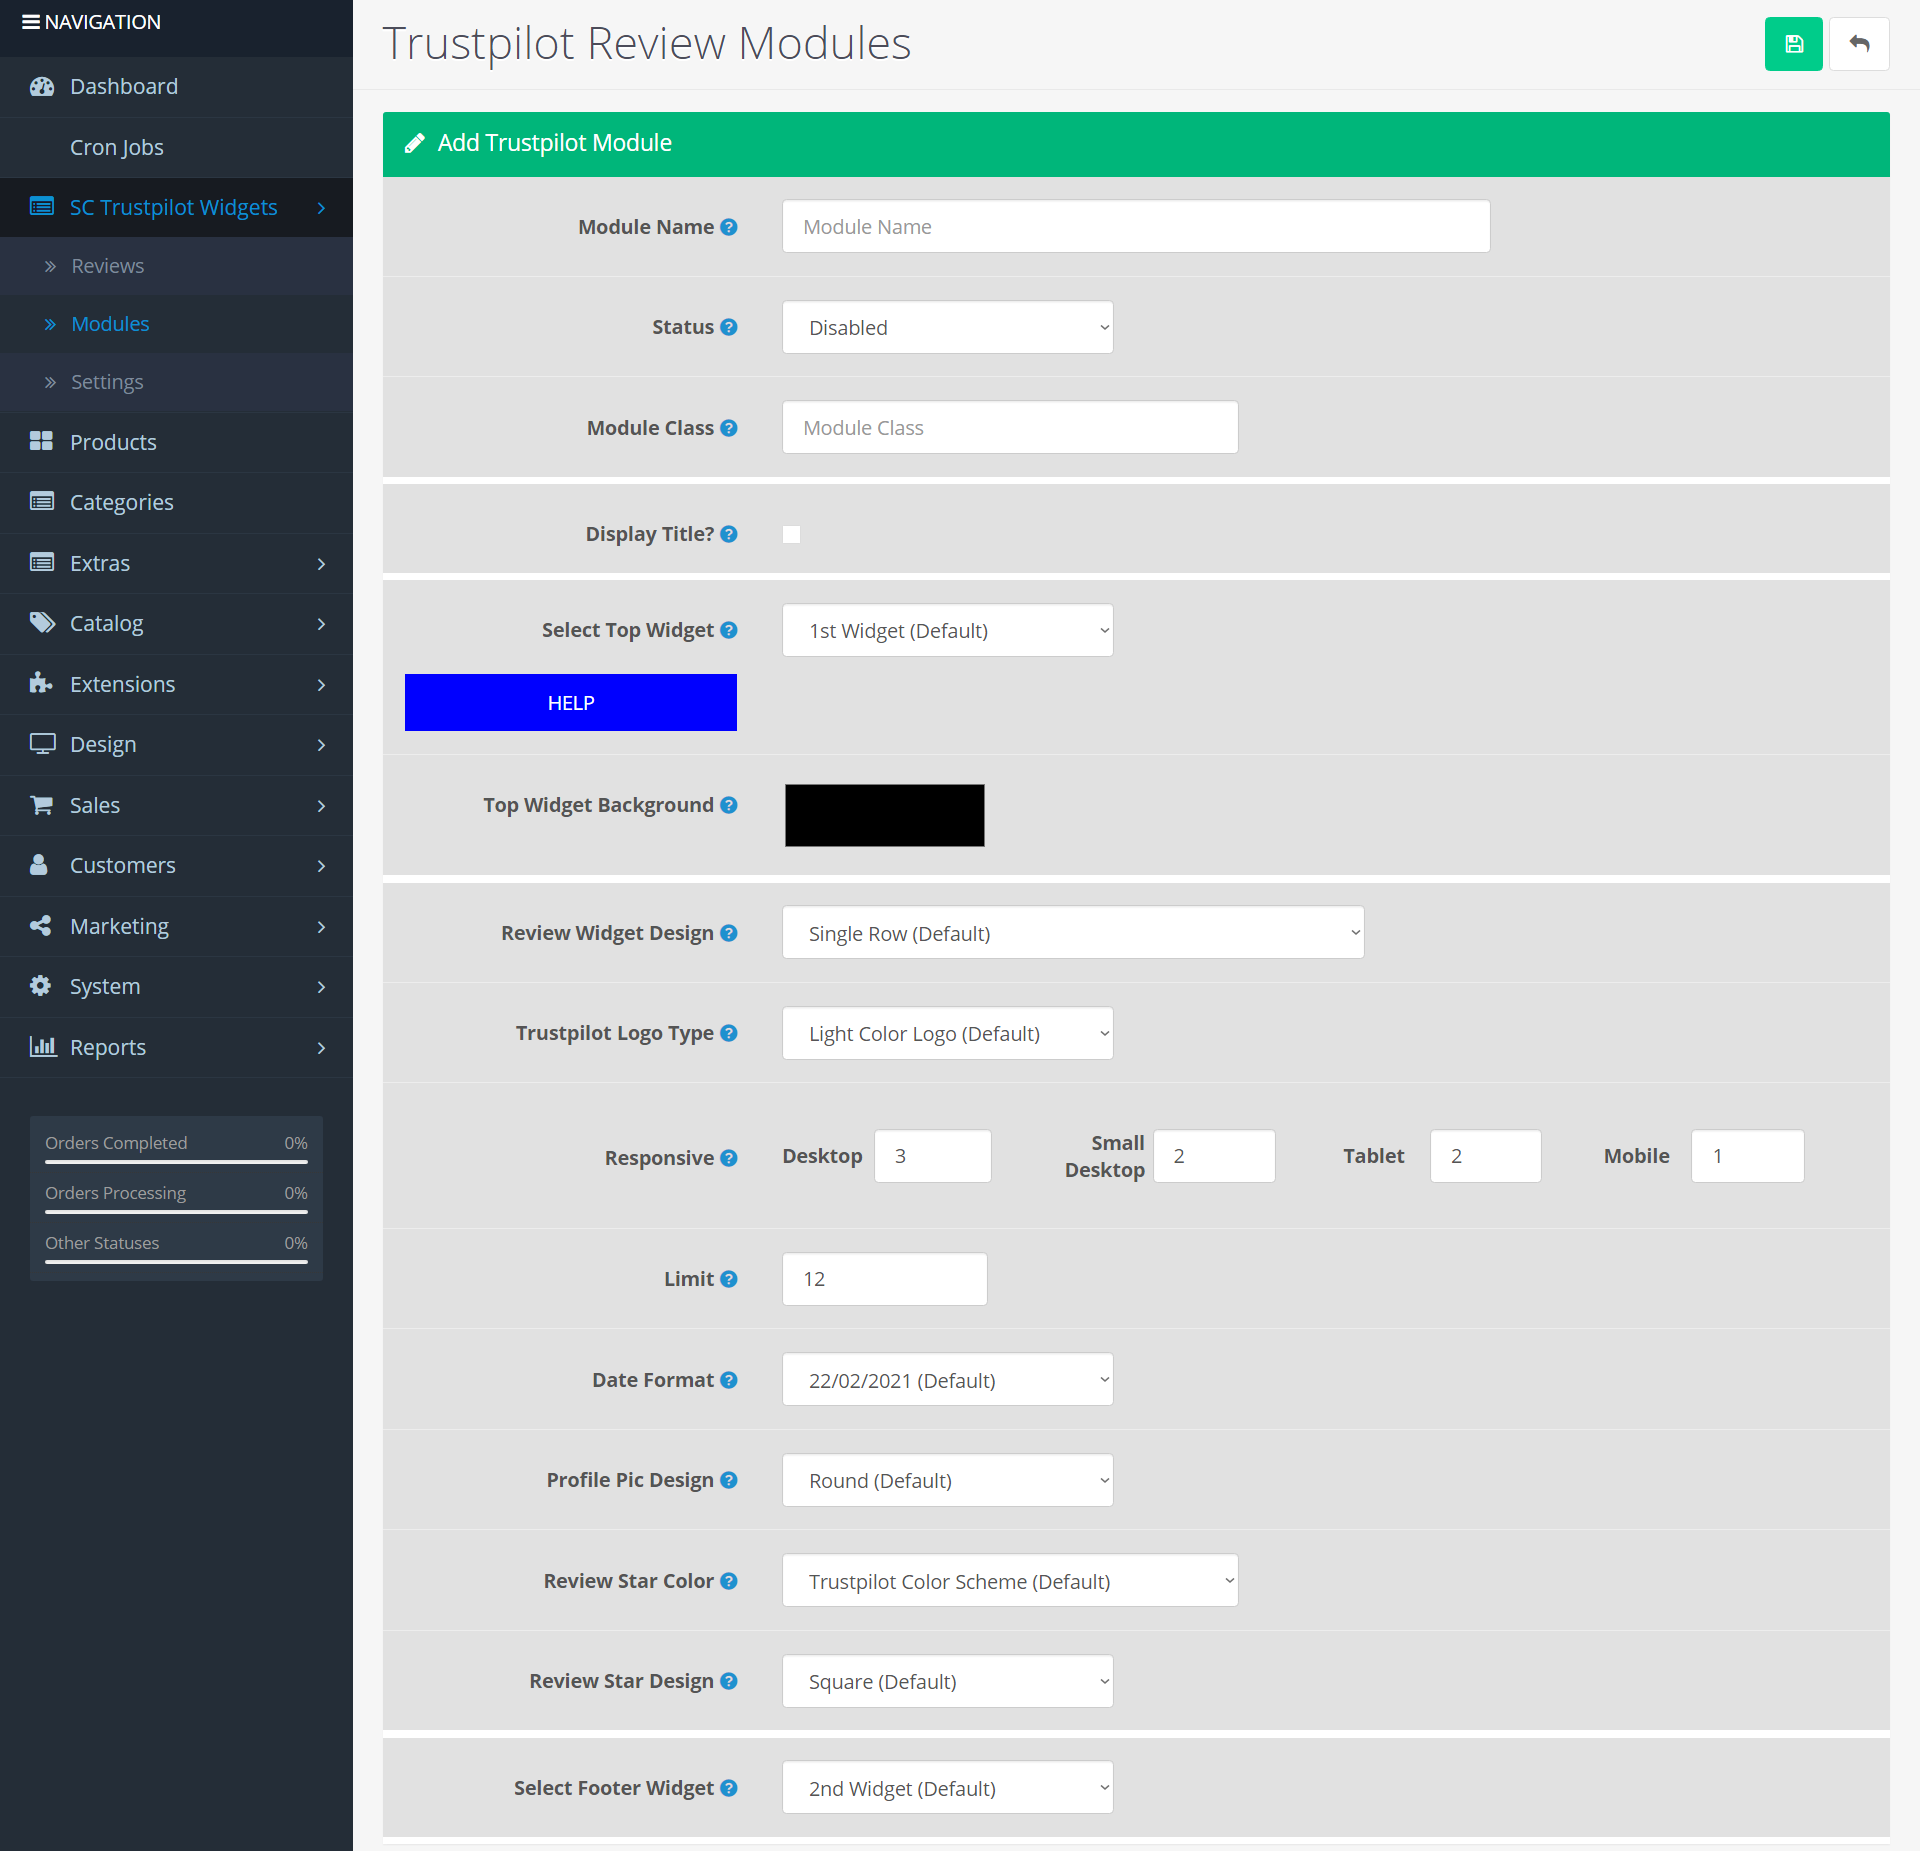Image resolution: width=1920 pixels, height=1851 pixels.
Task: Click Top Widget Background black color swatch
Action: [885, 815]
